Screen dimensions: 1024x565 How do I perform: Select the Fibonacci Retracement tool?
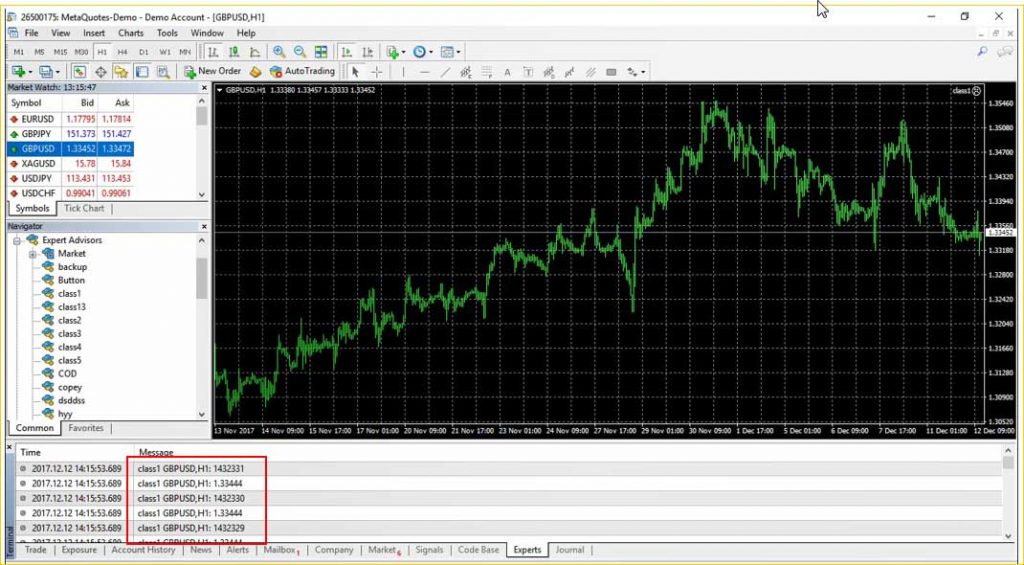click(487, 72)
